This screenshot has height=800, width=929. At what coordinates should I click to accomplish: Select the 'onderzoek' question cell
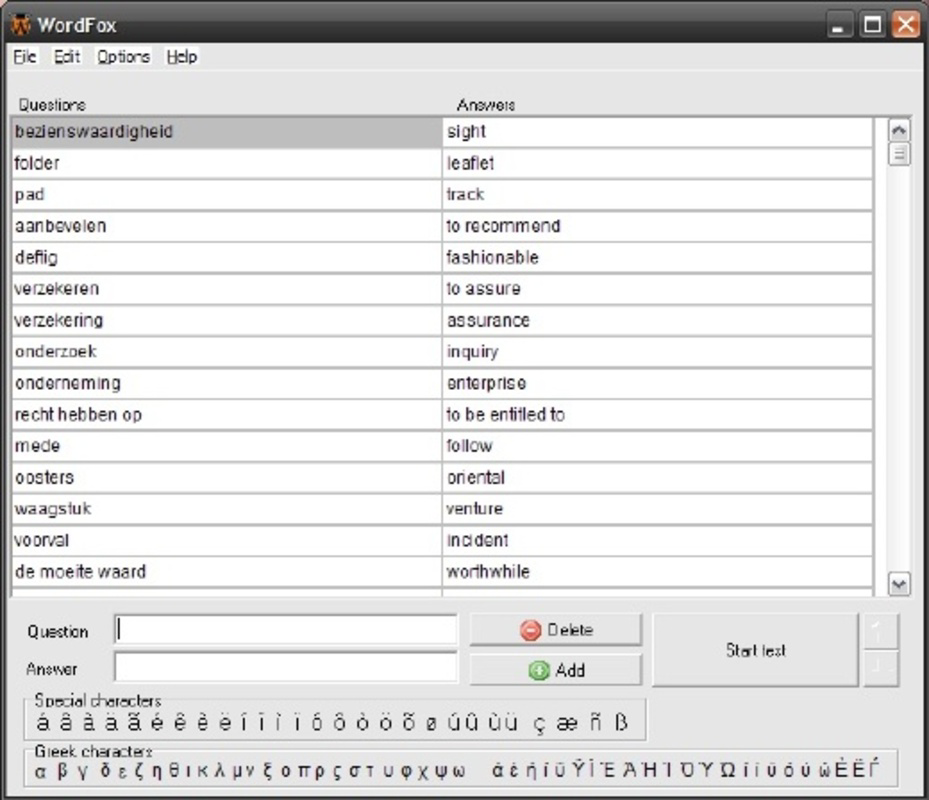pos(226,351)
